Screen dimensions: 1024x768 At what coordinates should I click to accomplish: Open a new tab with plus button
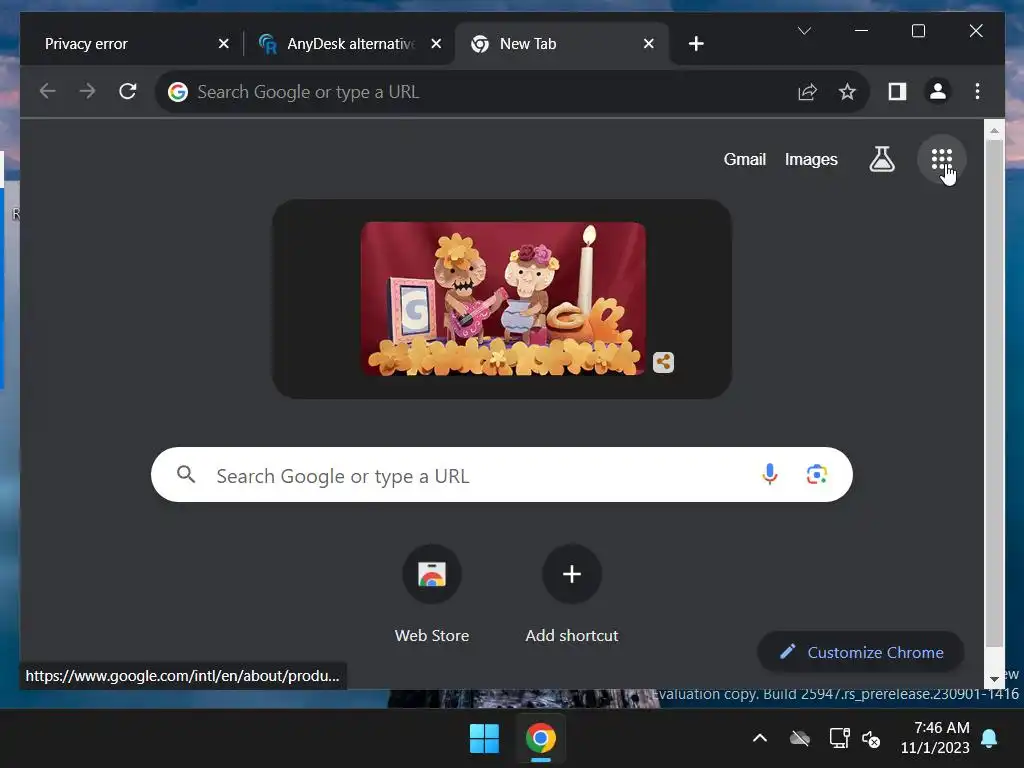[x=696, y=44]
